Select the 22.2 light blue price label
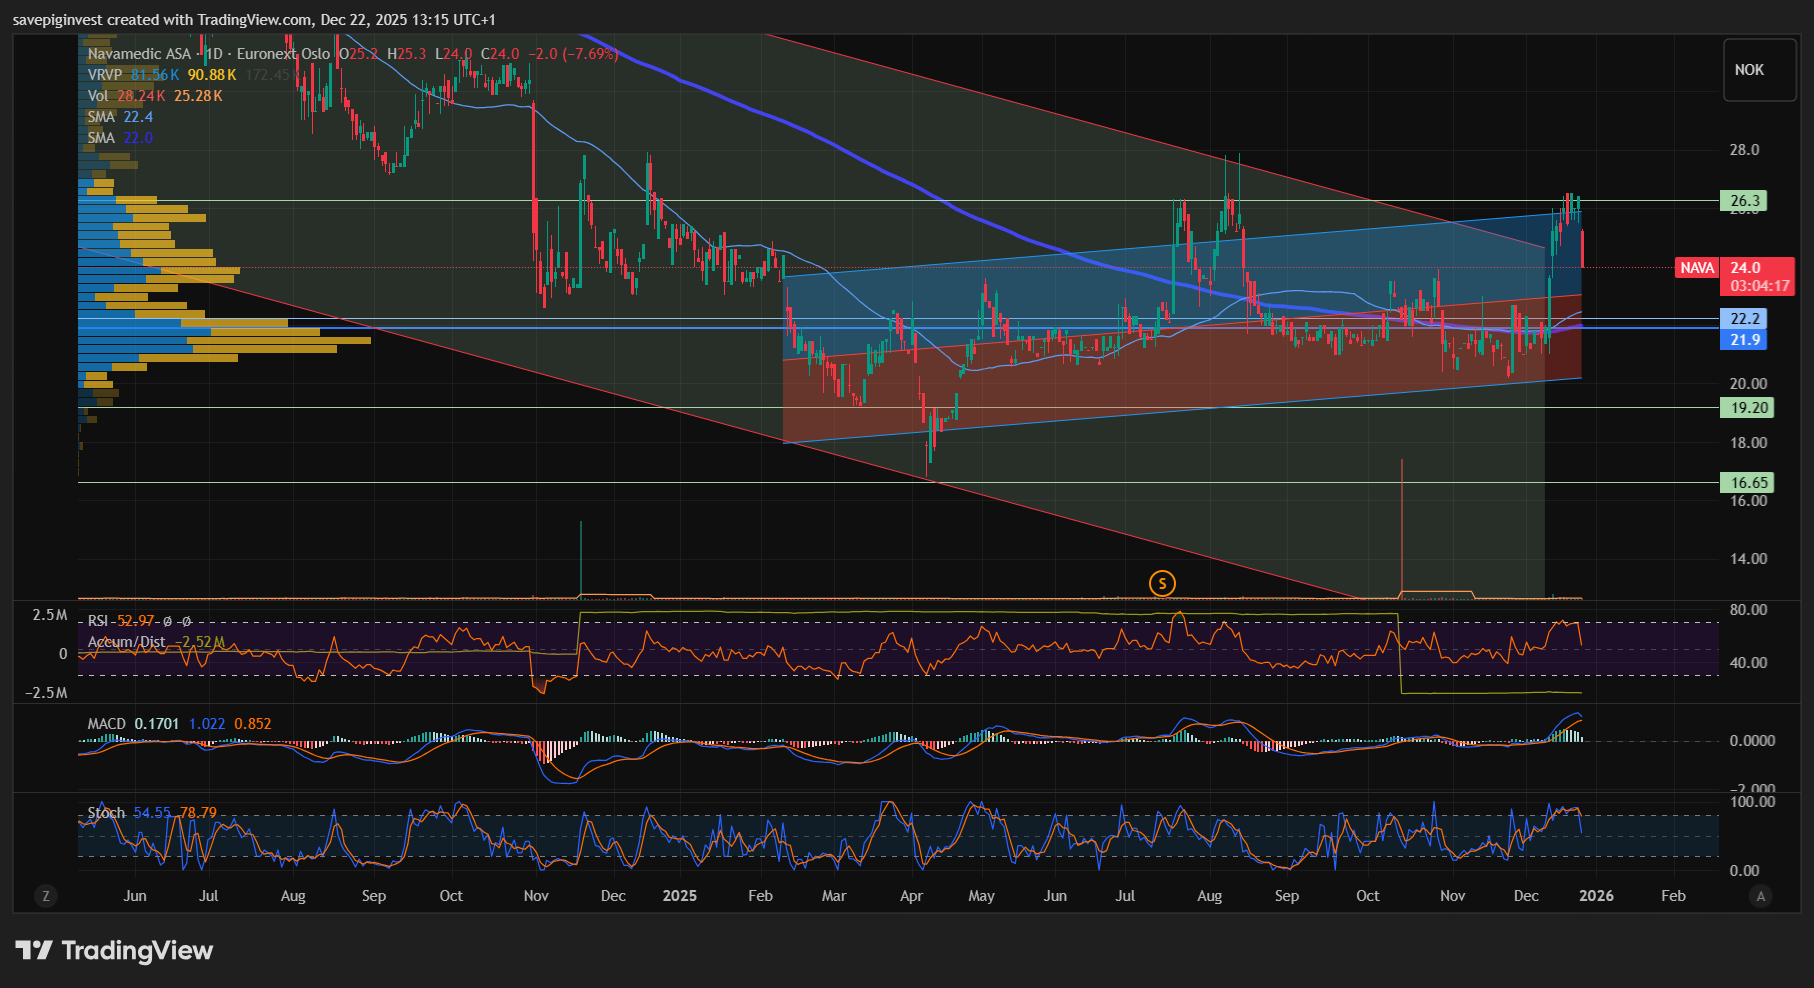The image size is (1814, 988). tap(1744, 319)
